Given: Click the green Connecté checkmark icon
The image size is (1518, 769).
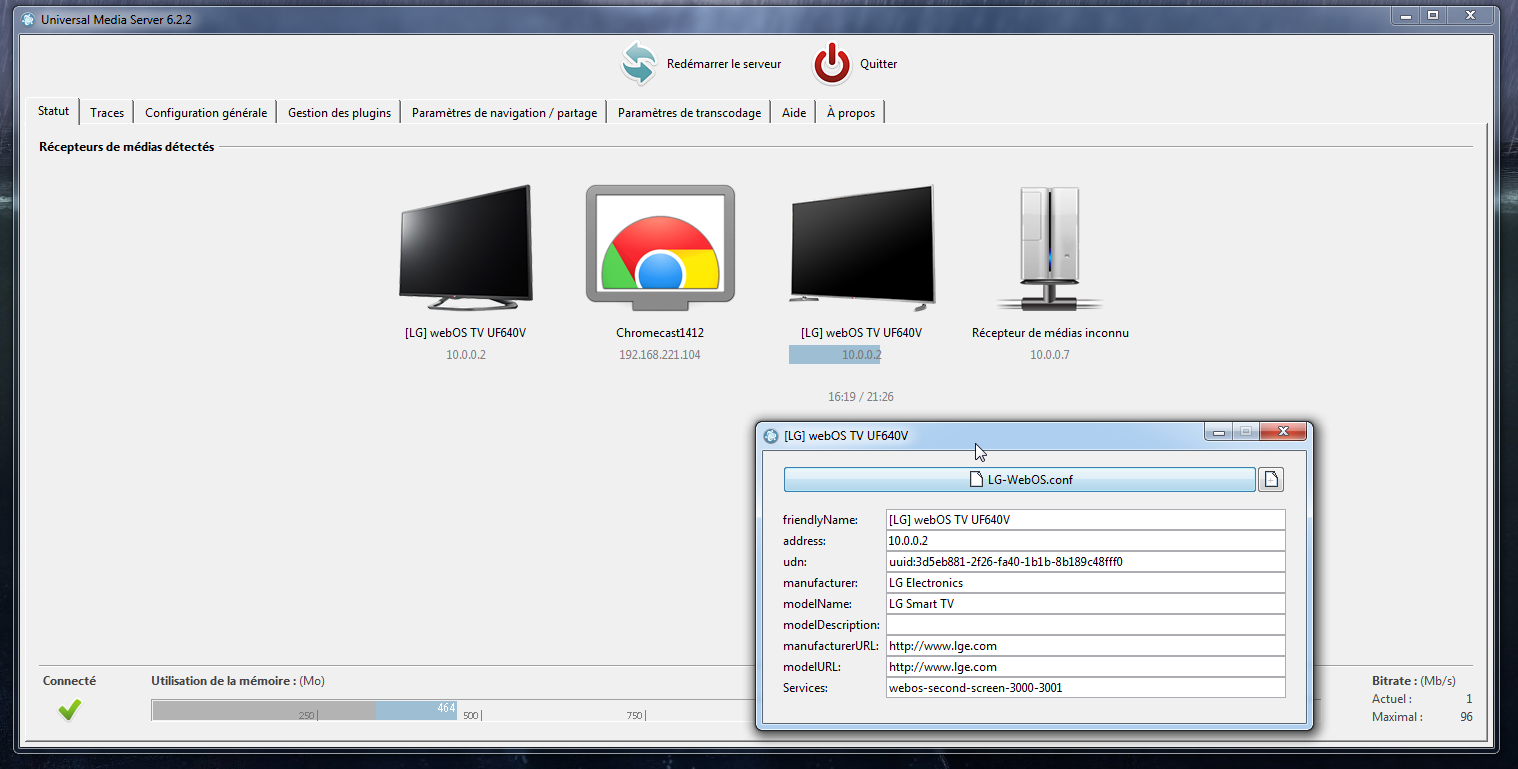Looking at the screenshot, I should point(70,709).
